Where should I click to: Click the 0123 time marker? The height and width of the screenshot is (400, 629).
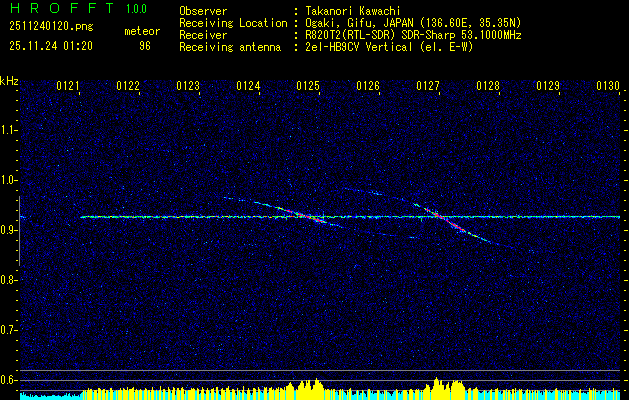click(188, 86)
